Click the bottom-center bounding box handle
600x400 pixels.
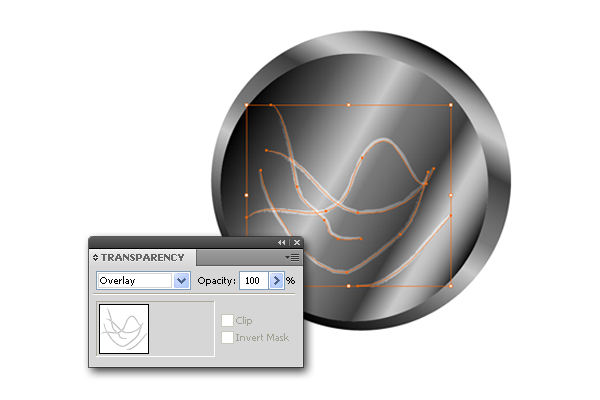pyautogui.click(x=349, y=286)
